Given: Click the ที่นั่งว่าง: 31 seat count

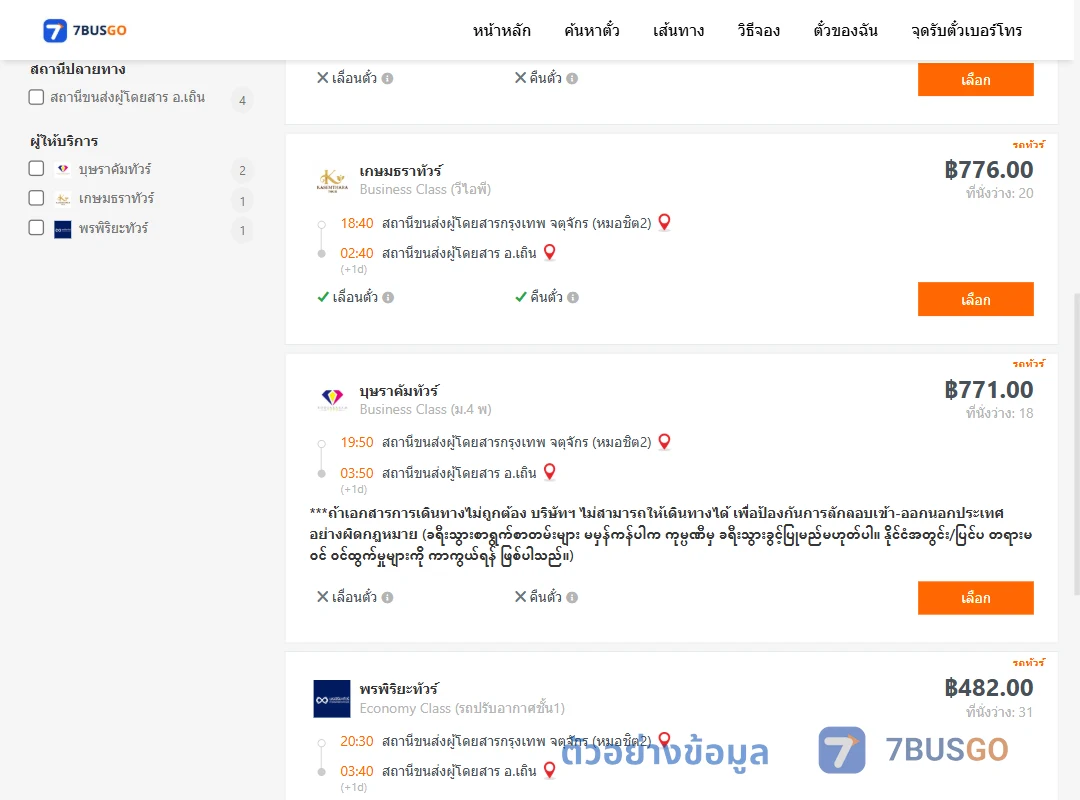Looking at the screenshot, I should (999, 712).
